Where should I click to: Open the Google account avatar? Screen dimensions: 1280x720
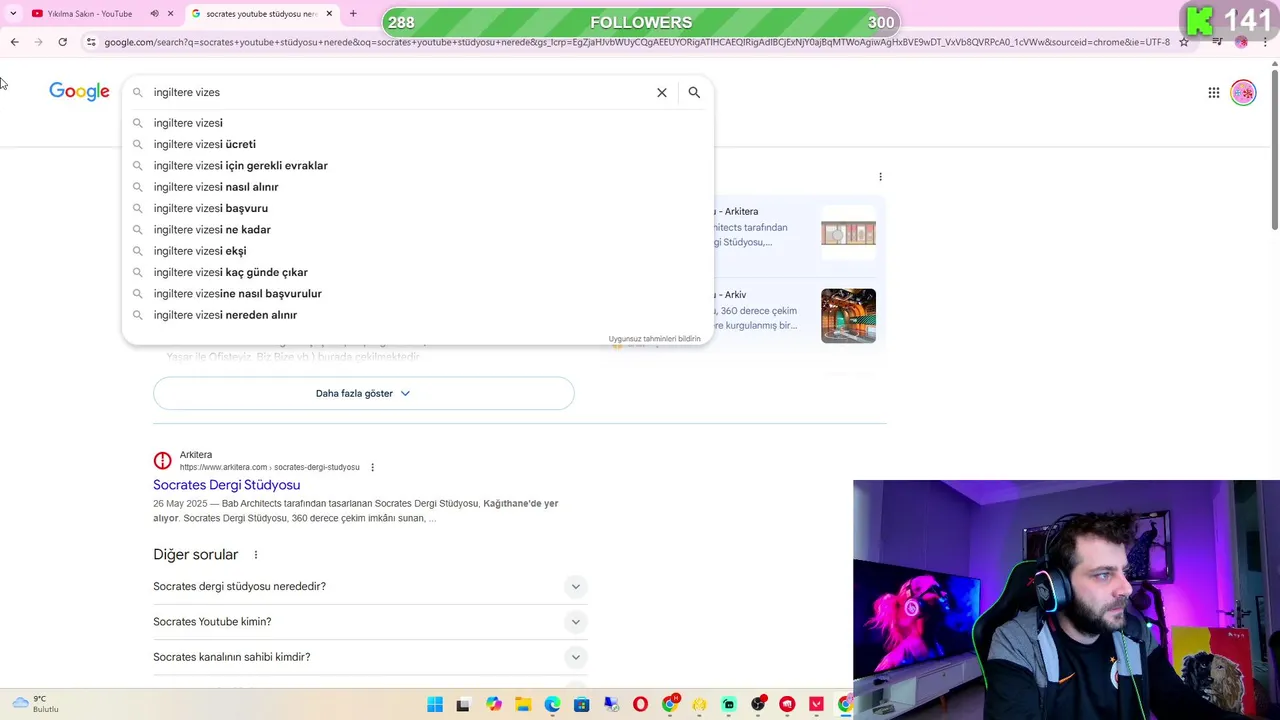coord(1243,92)
